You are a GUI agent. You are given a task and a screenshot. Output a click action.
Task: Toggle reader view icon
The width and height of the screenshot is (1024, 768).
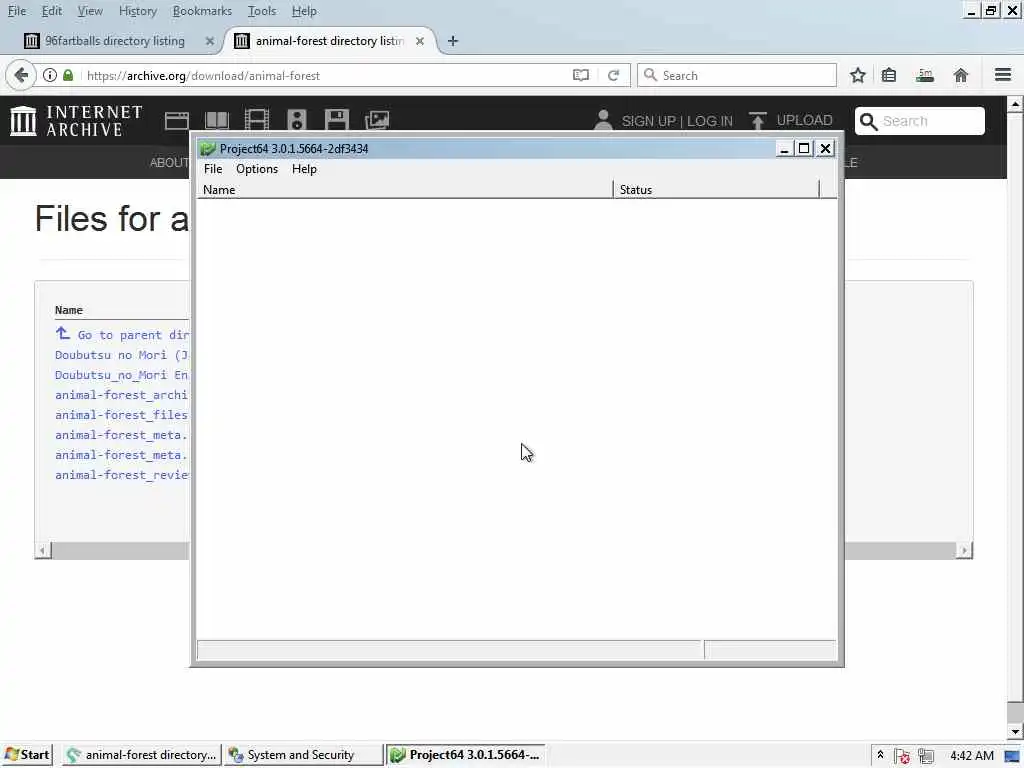581,76
